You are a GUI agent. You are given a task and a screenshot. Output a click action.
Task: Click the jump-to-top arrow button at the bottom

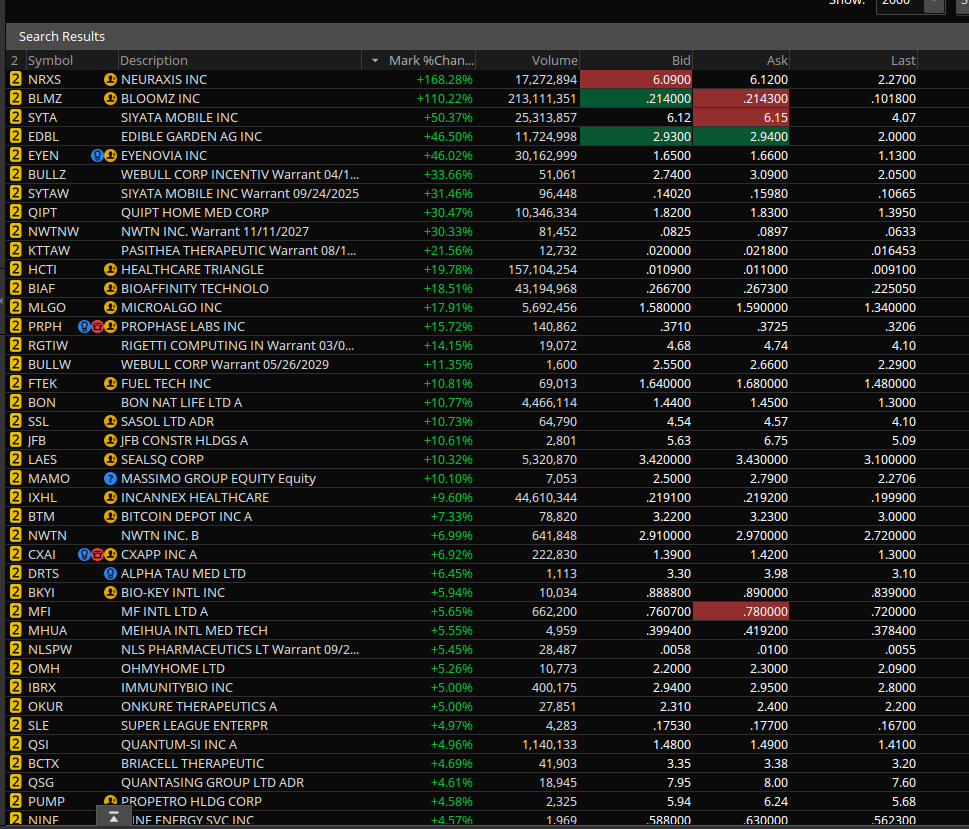point(114,817)
